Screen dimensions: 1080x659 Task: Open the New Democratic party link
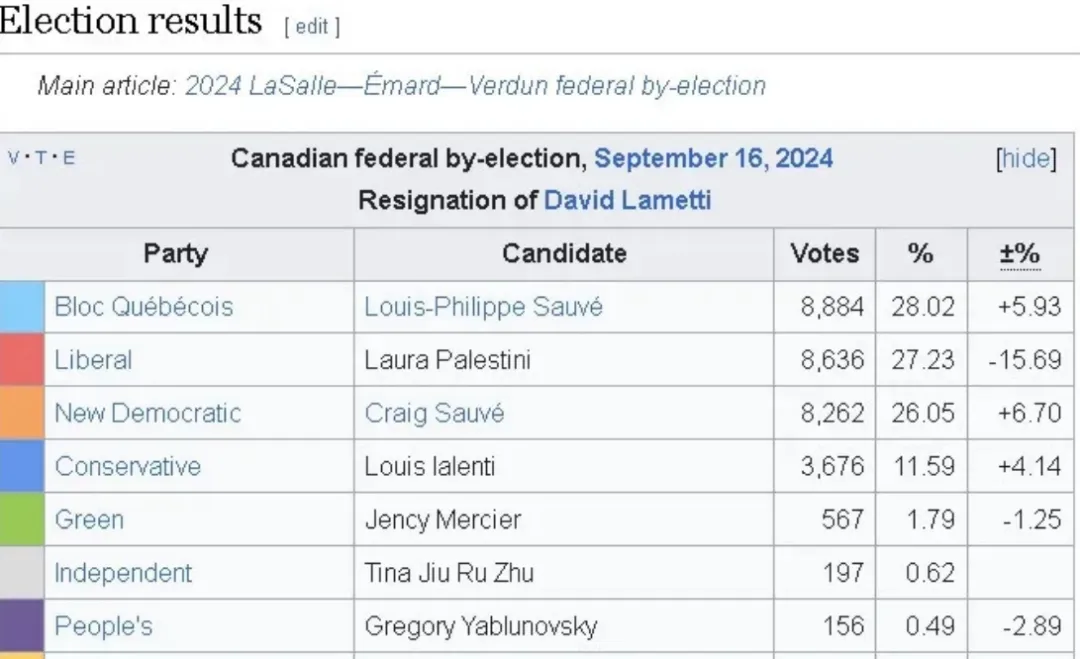point(147,412)
